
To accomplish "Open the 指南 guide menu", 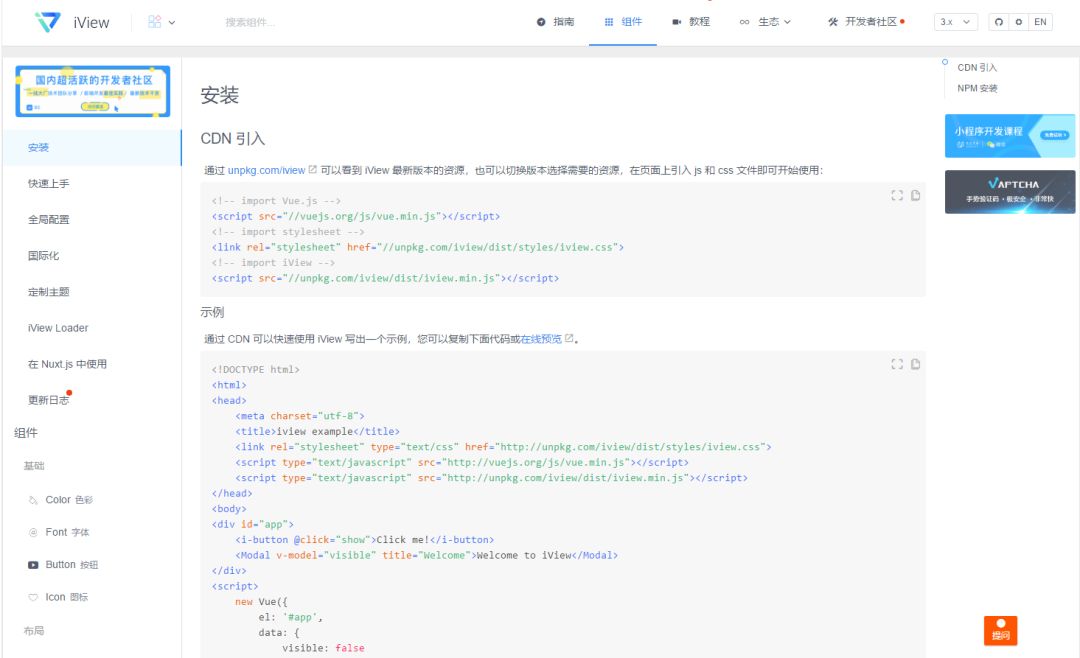I will click(555, 22).
